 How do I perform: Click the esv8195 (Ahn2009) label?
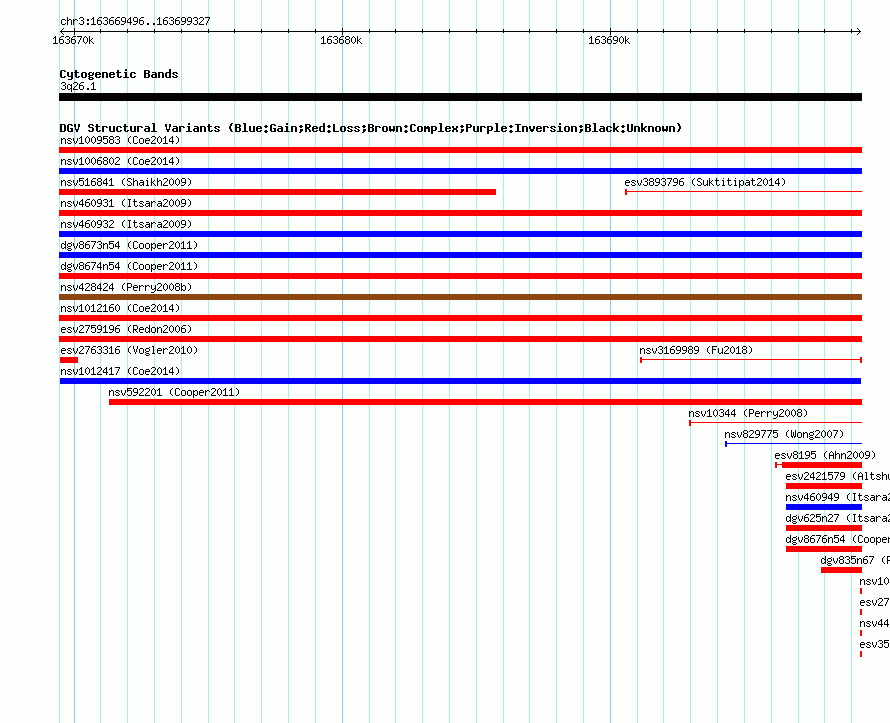[x=825, y=455]
